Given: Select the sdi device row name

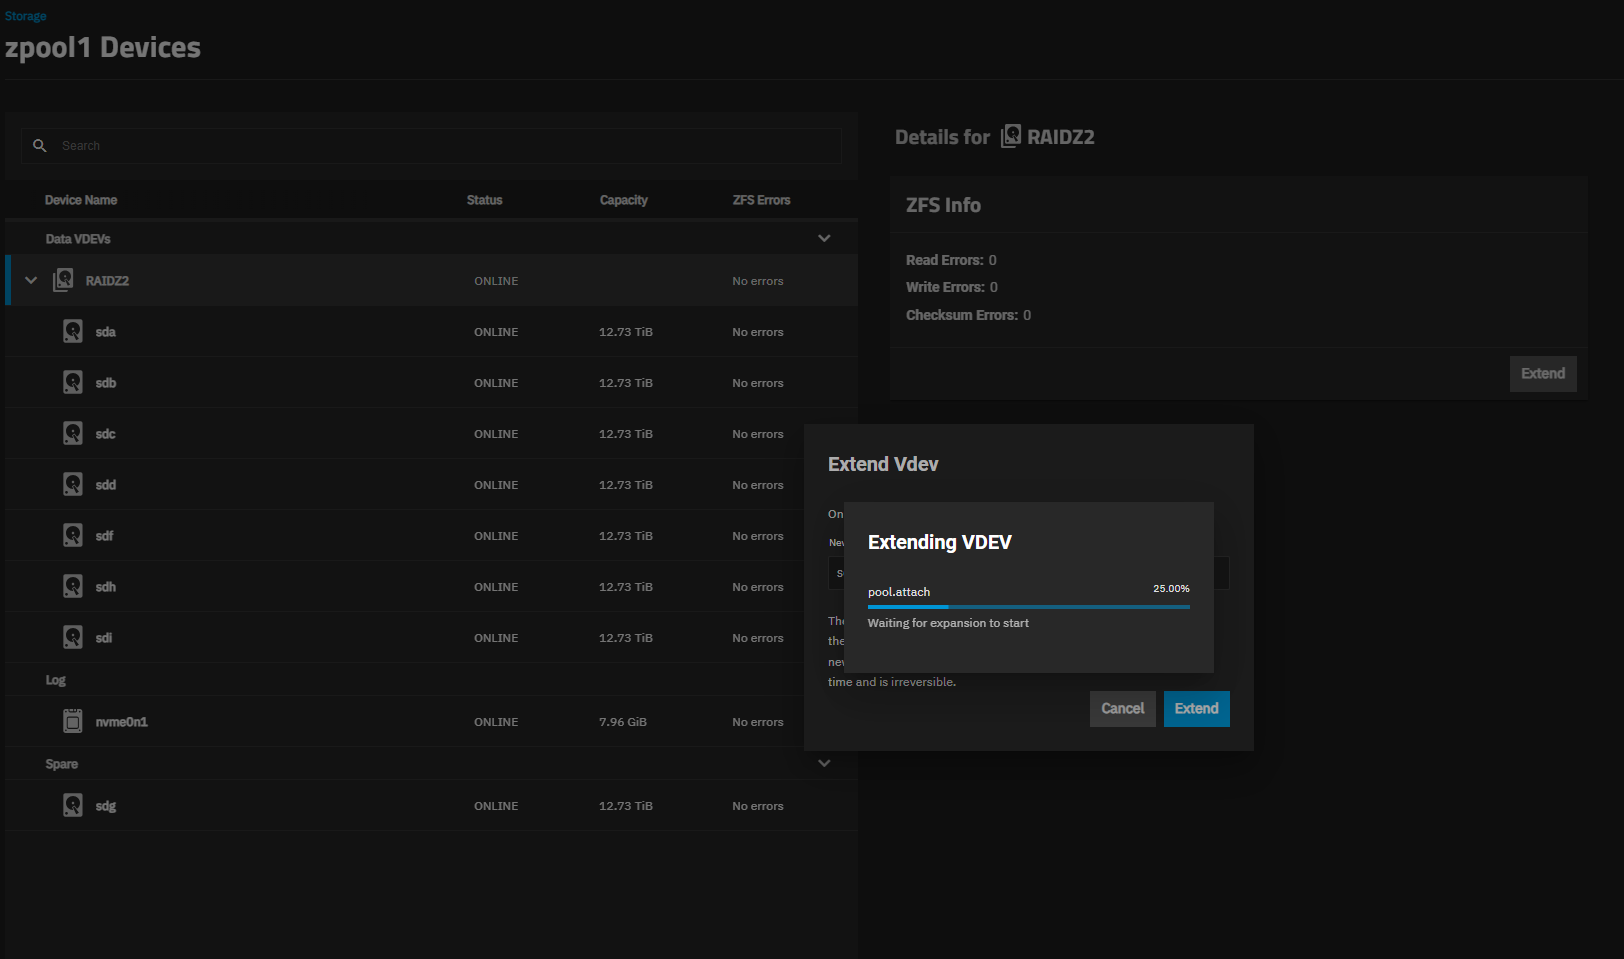Looking at the screenshot, I should pos(104,638).
